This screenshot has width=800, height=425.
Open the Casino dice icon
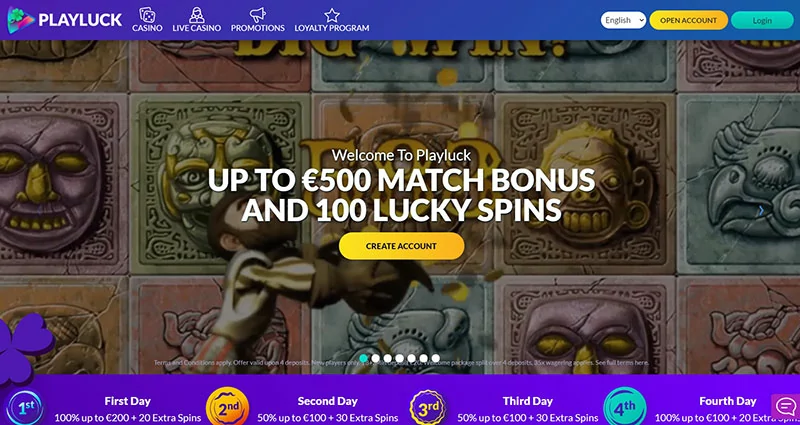tap(147, 14)
